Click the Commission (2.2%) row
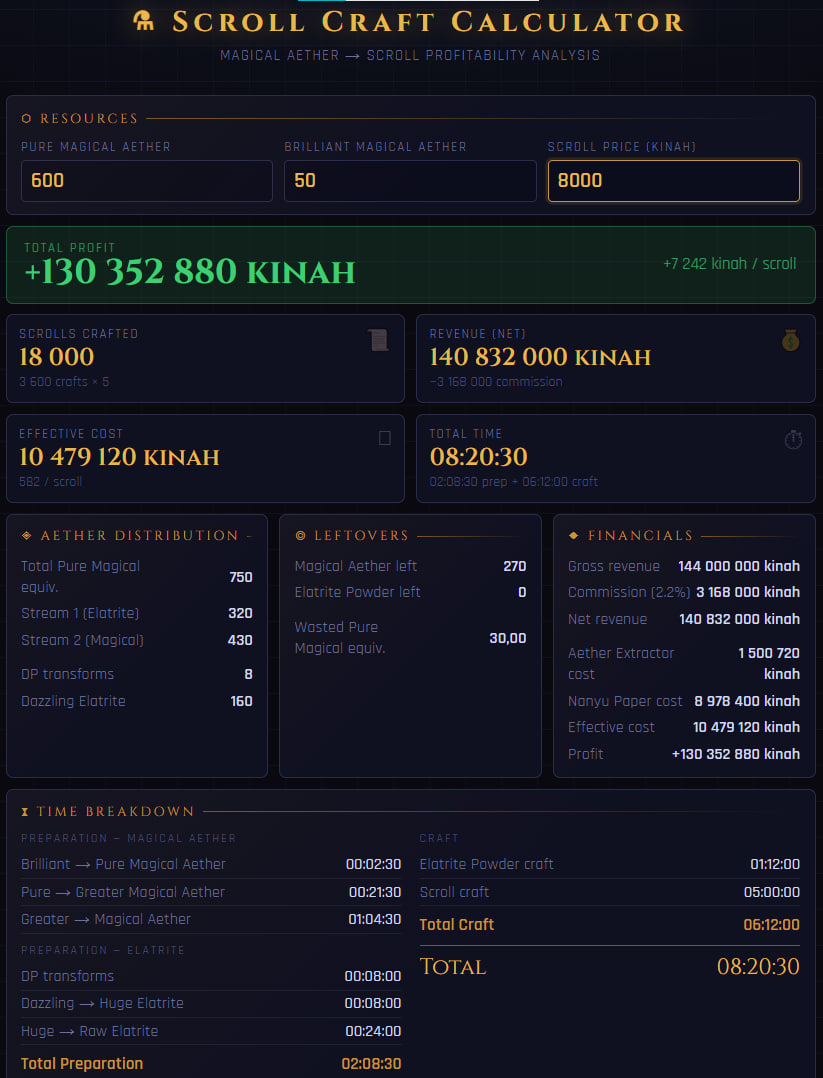The height and width of the screenshot is (1078, 823). (684, 593)
